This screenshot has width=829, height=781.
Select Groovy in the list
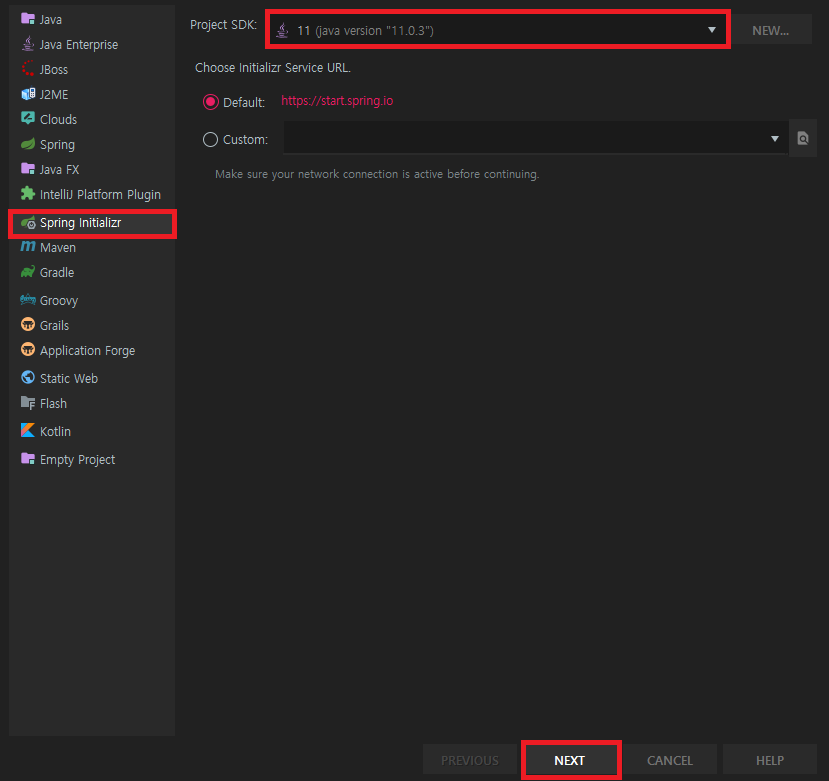[92, 300]
